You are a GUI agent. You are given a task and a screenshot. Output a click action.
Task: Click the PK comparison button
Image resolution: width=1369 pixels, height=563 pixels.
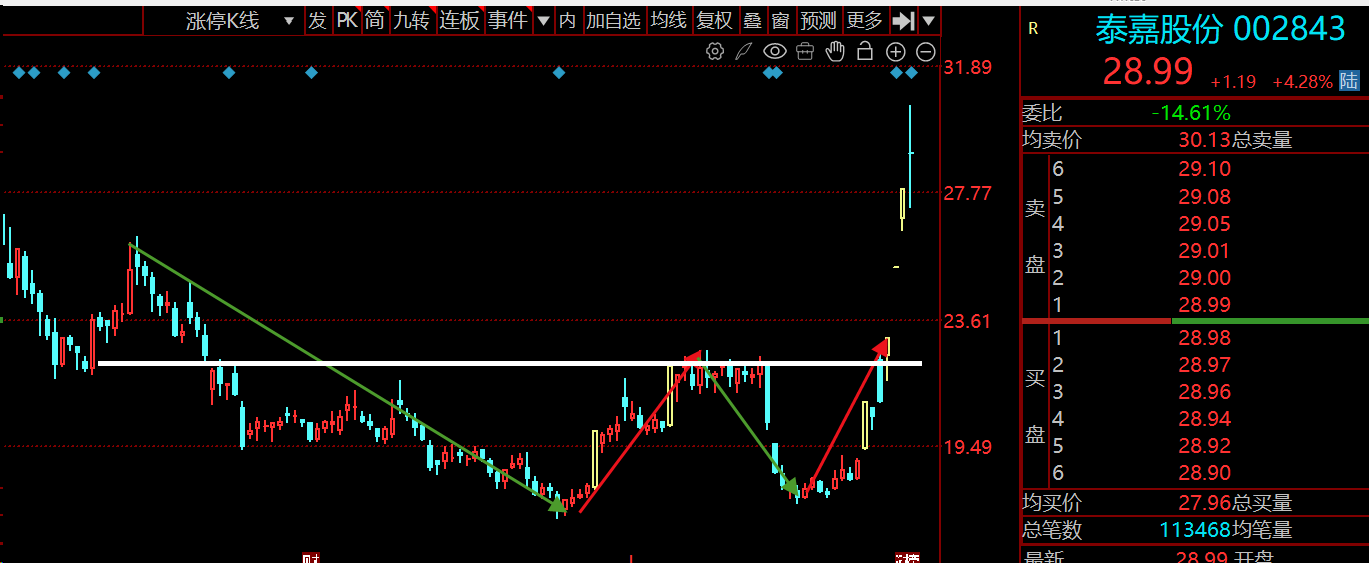point(347,20)
